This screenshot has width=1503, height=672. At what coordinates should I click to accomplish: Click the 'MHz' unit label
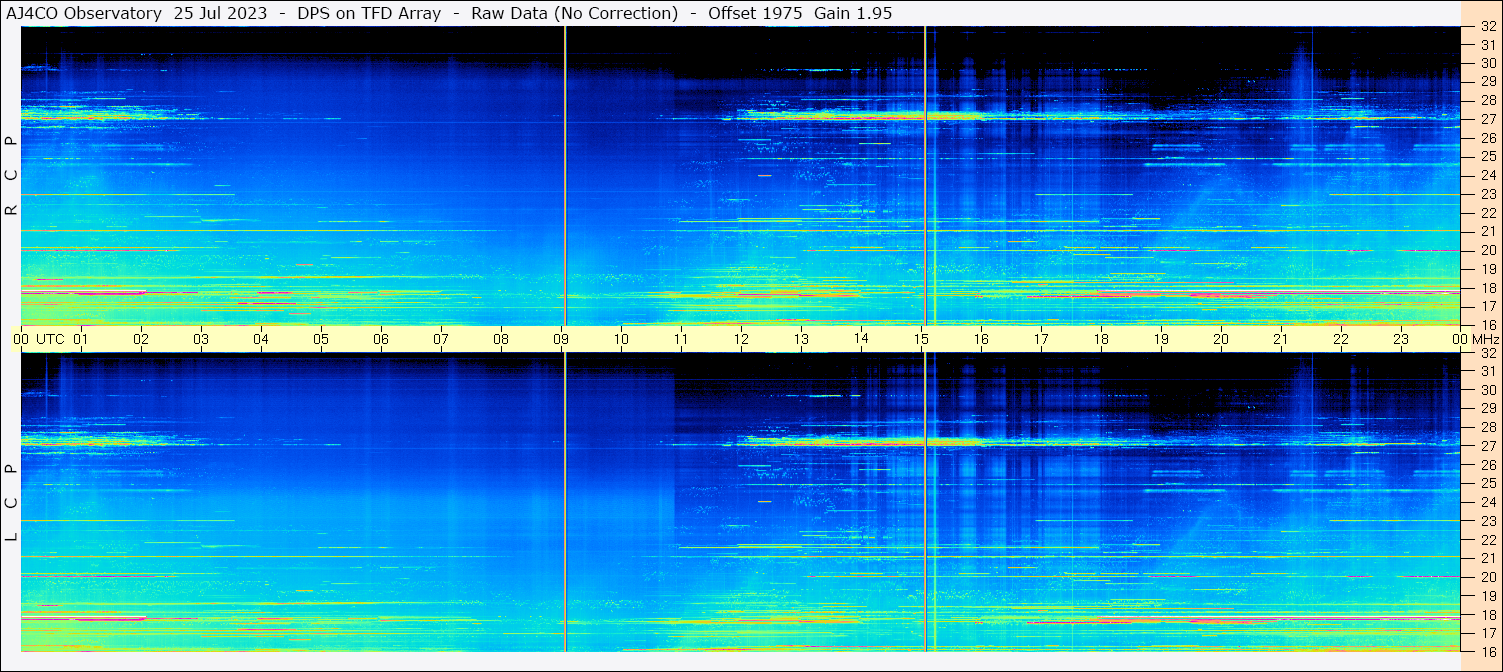click(1486, 339)
